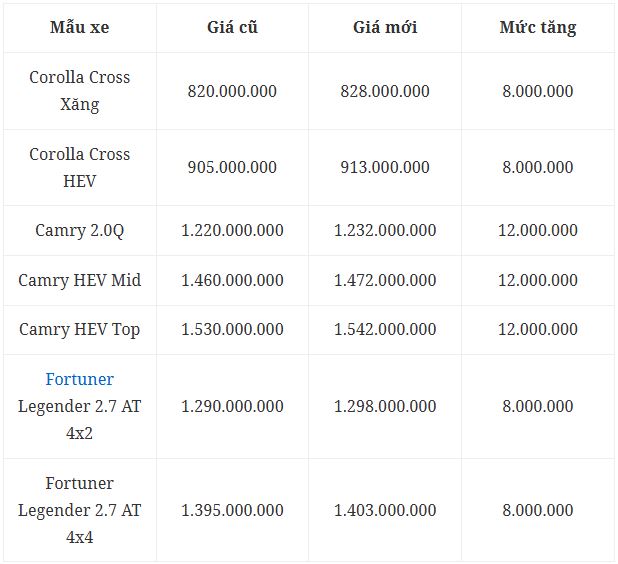
Task: Click the "Mẫu xe" column header
Action: (x=79, y=28)
